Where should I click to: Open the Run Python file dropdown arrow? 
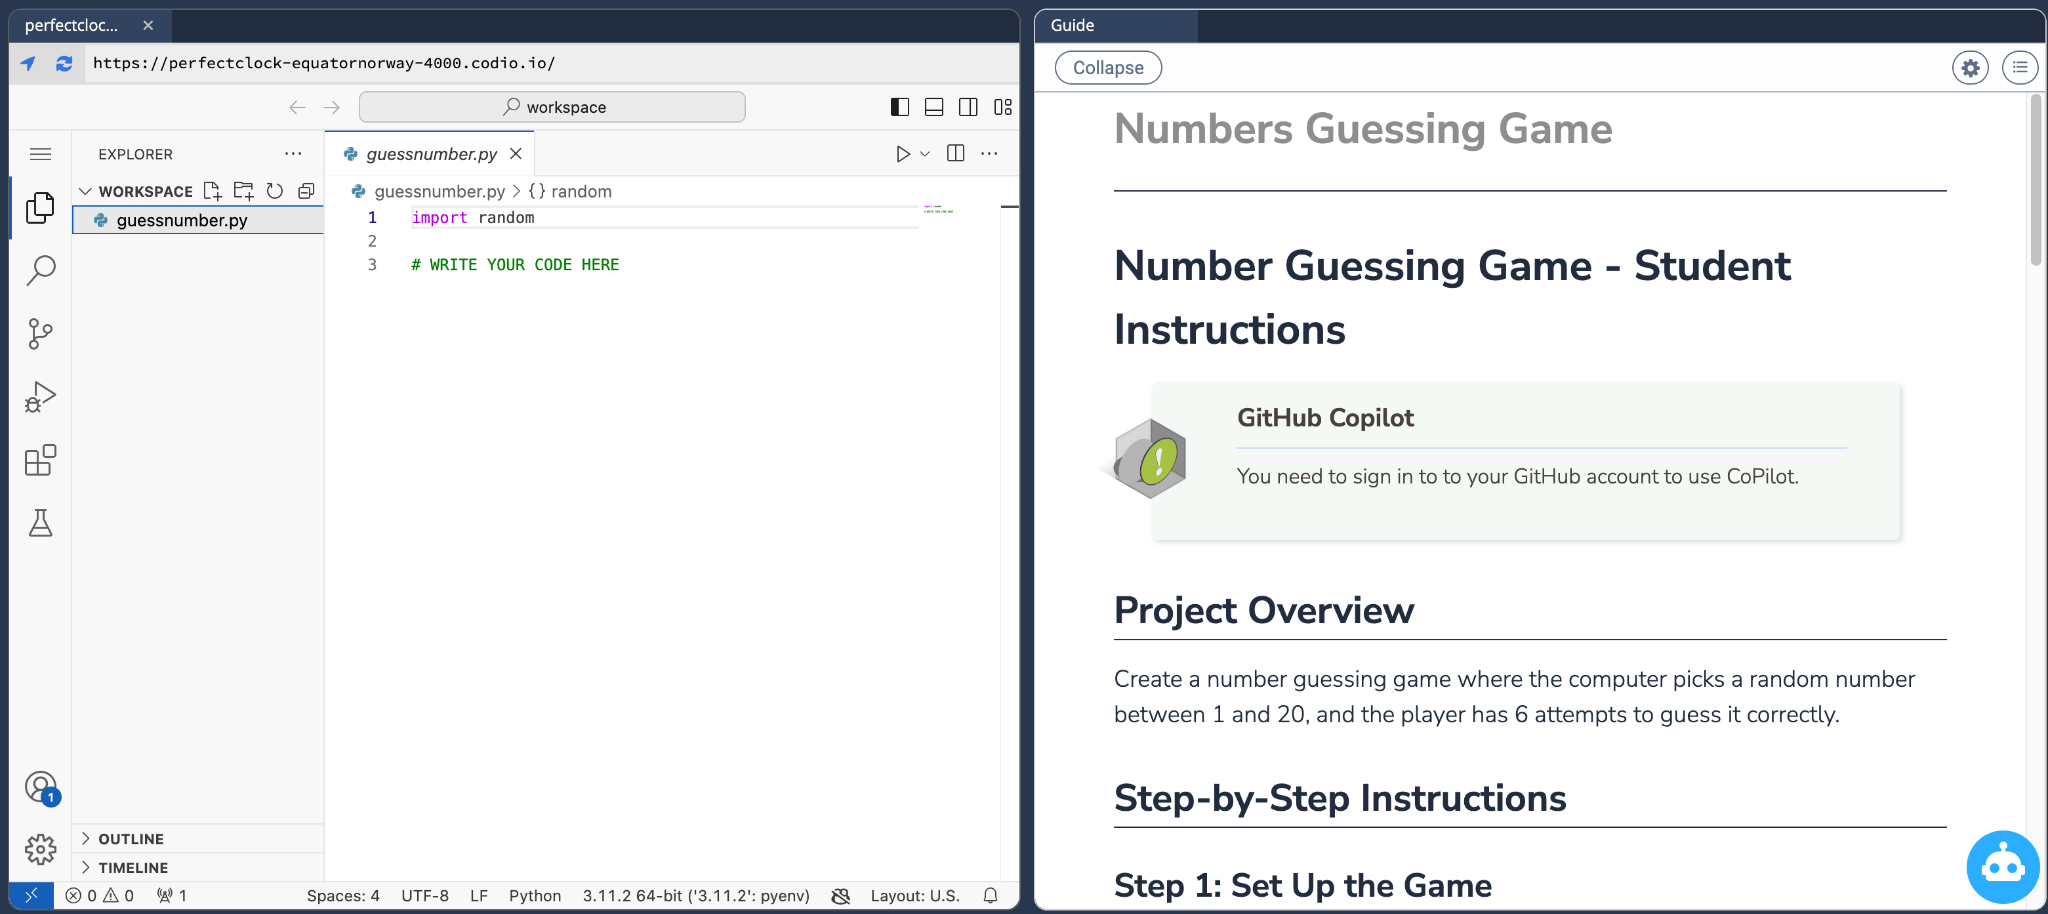pyautogui.click(x=925, y=154)
